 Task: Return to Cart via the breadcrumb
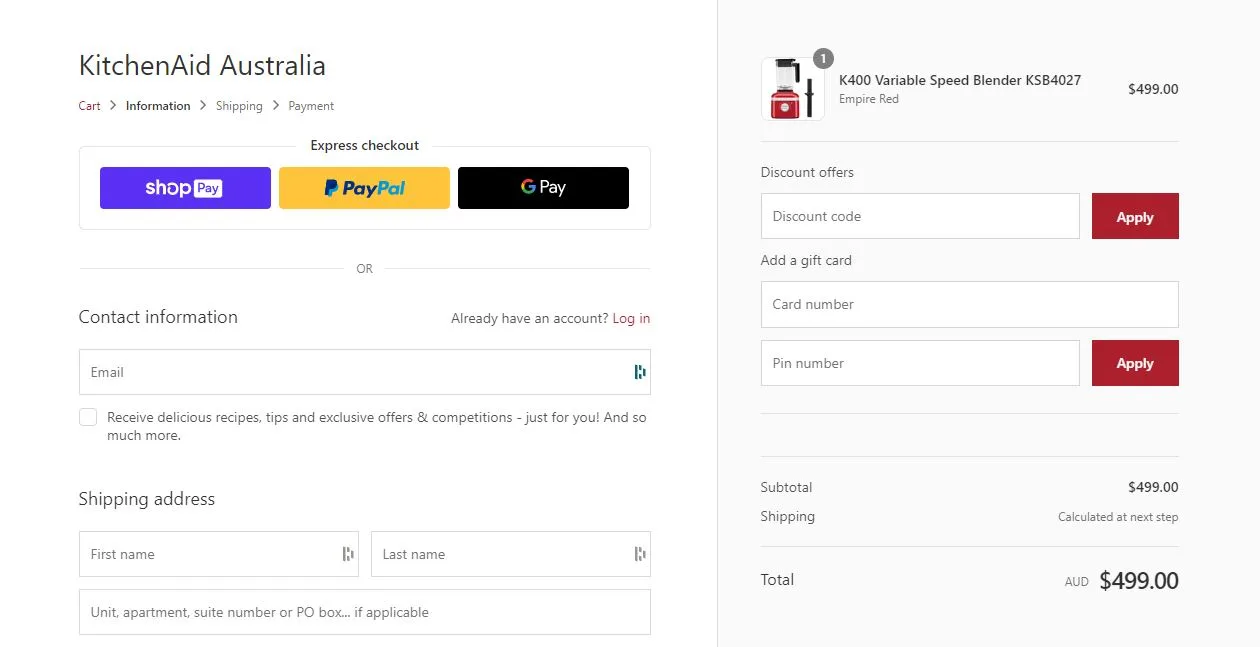pyautogui.click(x=89, y=105)
